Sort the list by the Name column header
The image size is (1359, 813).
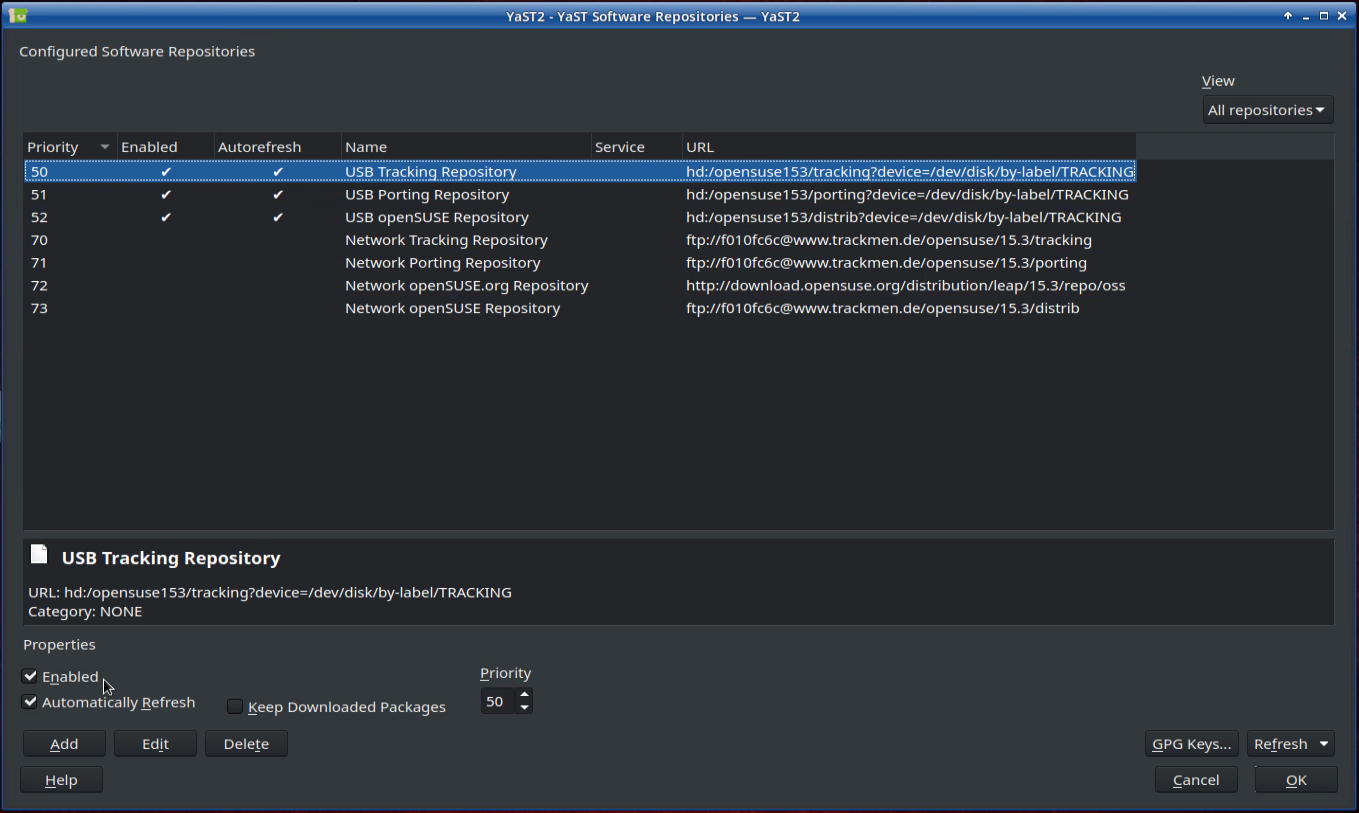coord(465,147)
